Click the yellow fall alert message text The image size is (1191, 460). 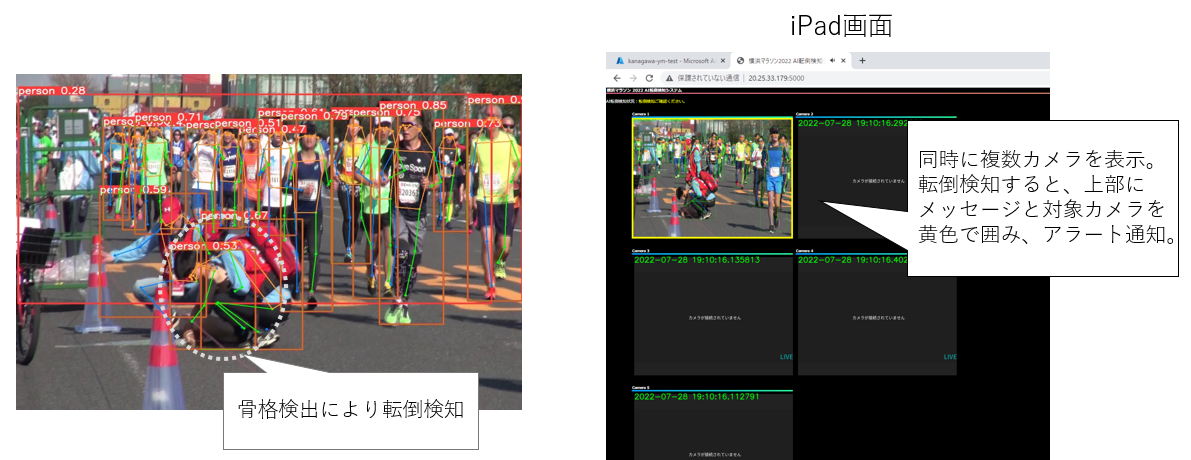(x=662, y=100)
